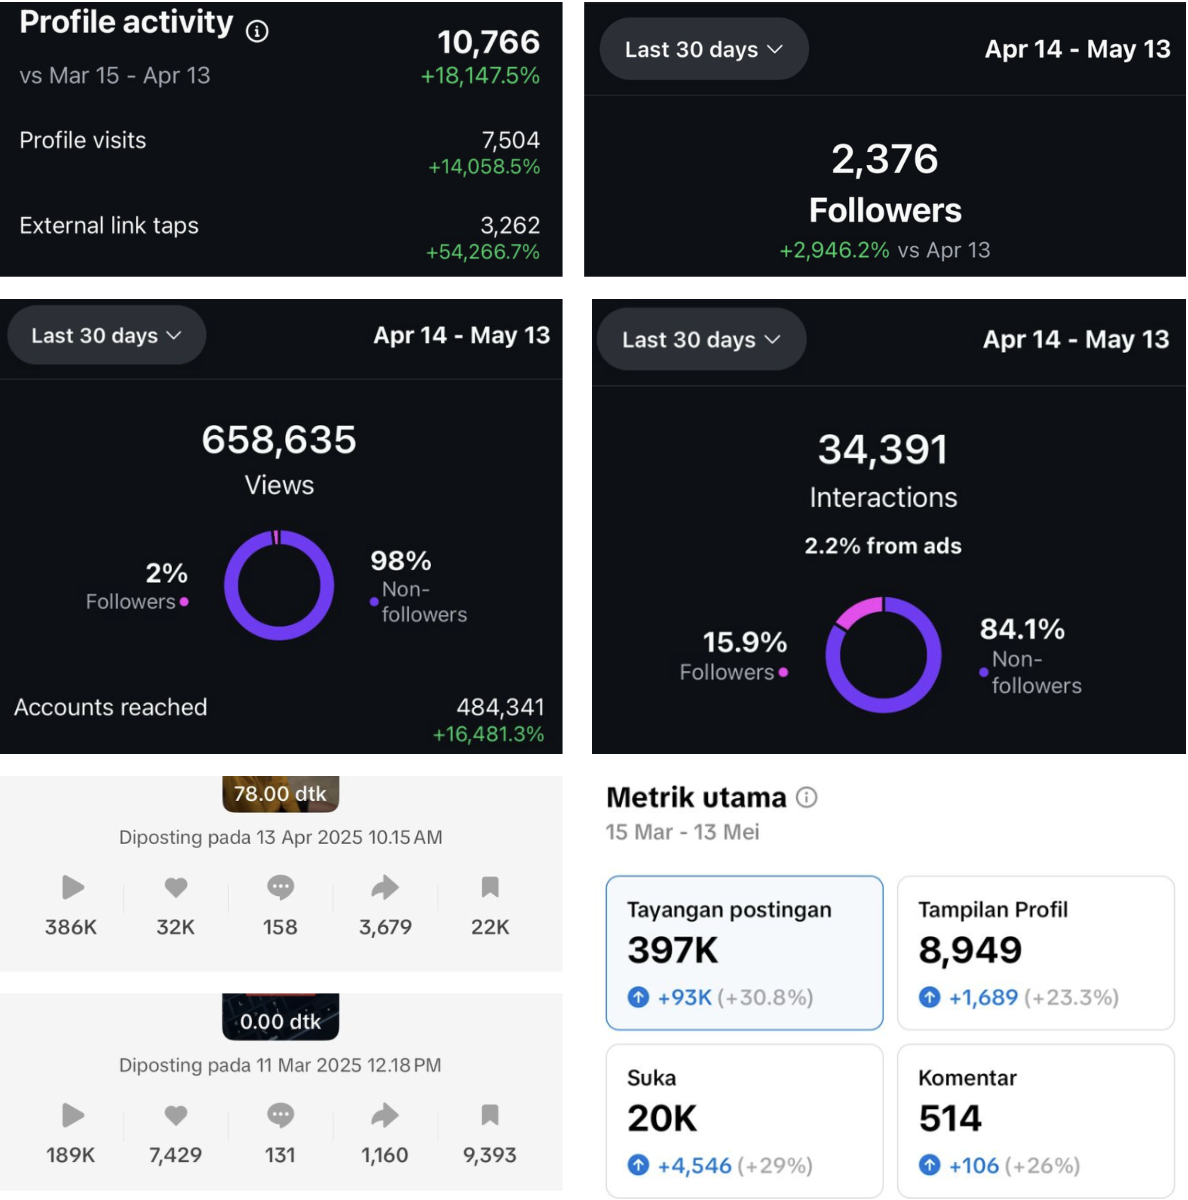Open the Last 30 days dropdown above Followers
This screenshot has width=1188, height=1200.
pyautogui.click(x=704, y=49)
